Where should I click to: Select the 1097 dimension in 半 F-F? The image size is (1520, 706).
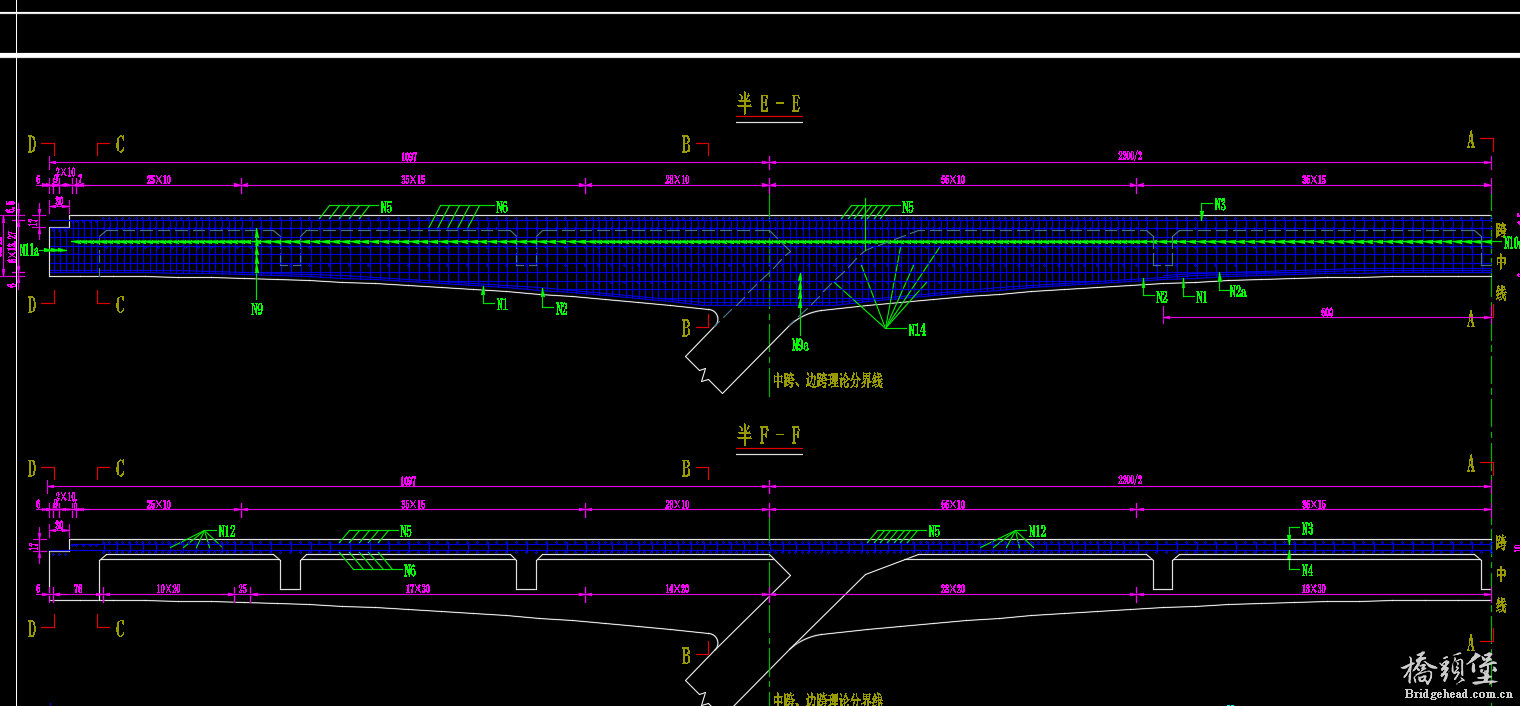408,480
